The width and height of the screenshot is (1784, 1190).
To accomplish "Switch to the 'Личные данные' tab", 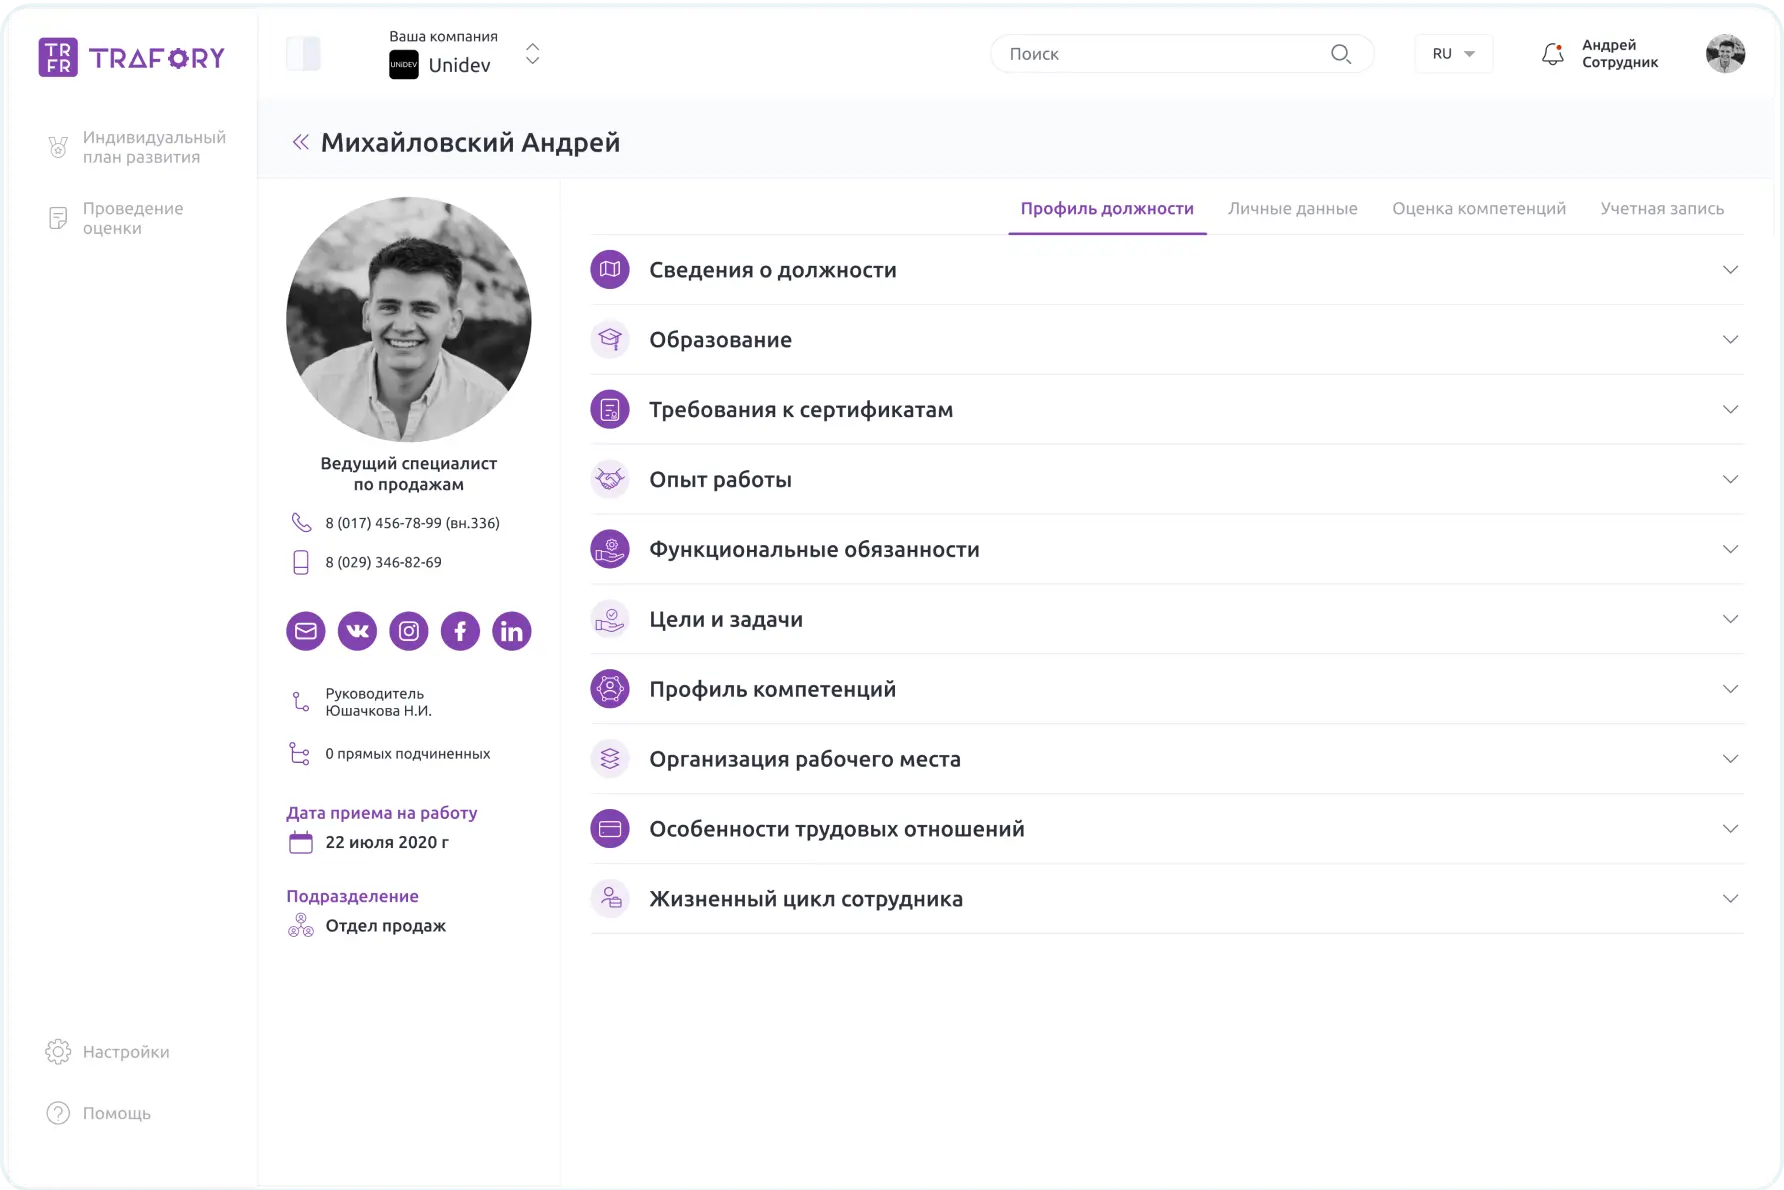I will (1293, 208).
